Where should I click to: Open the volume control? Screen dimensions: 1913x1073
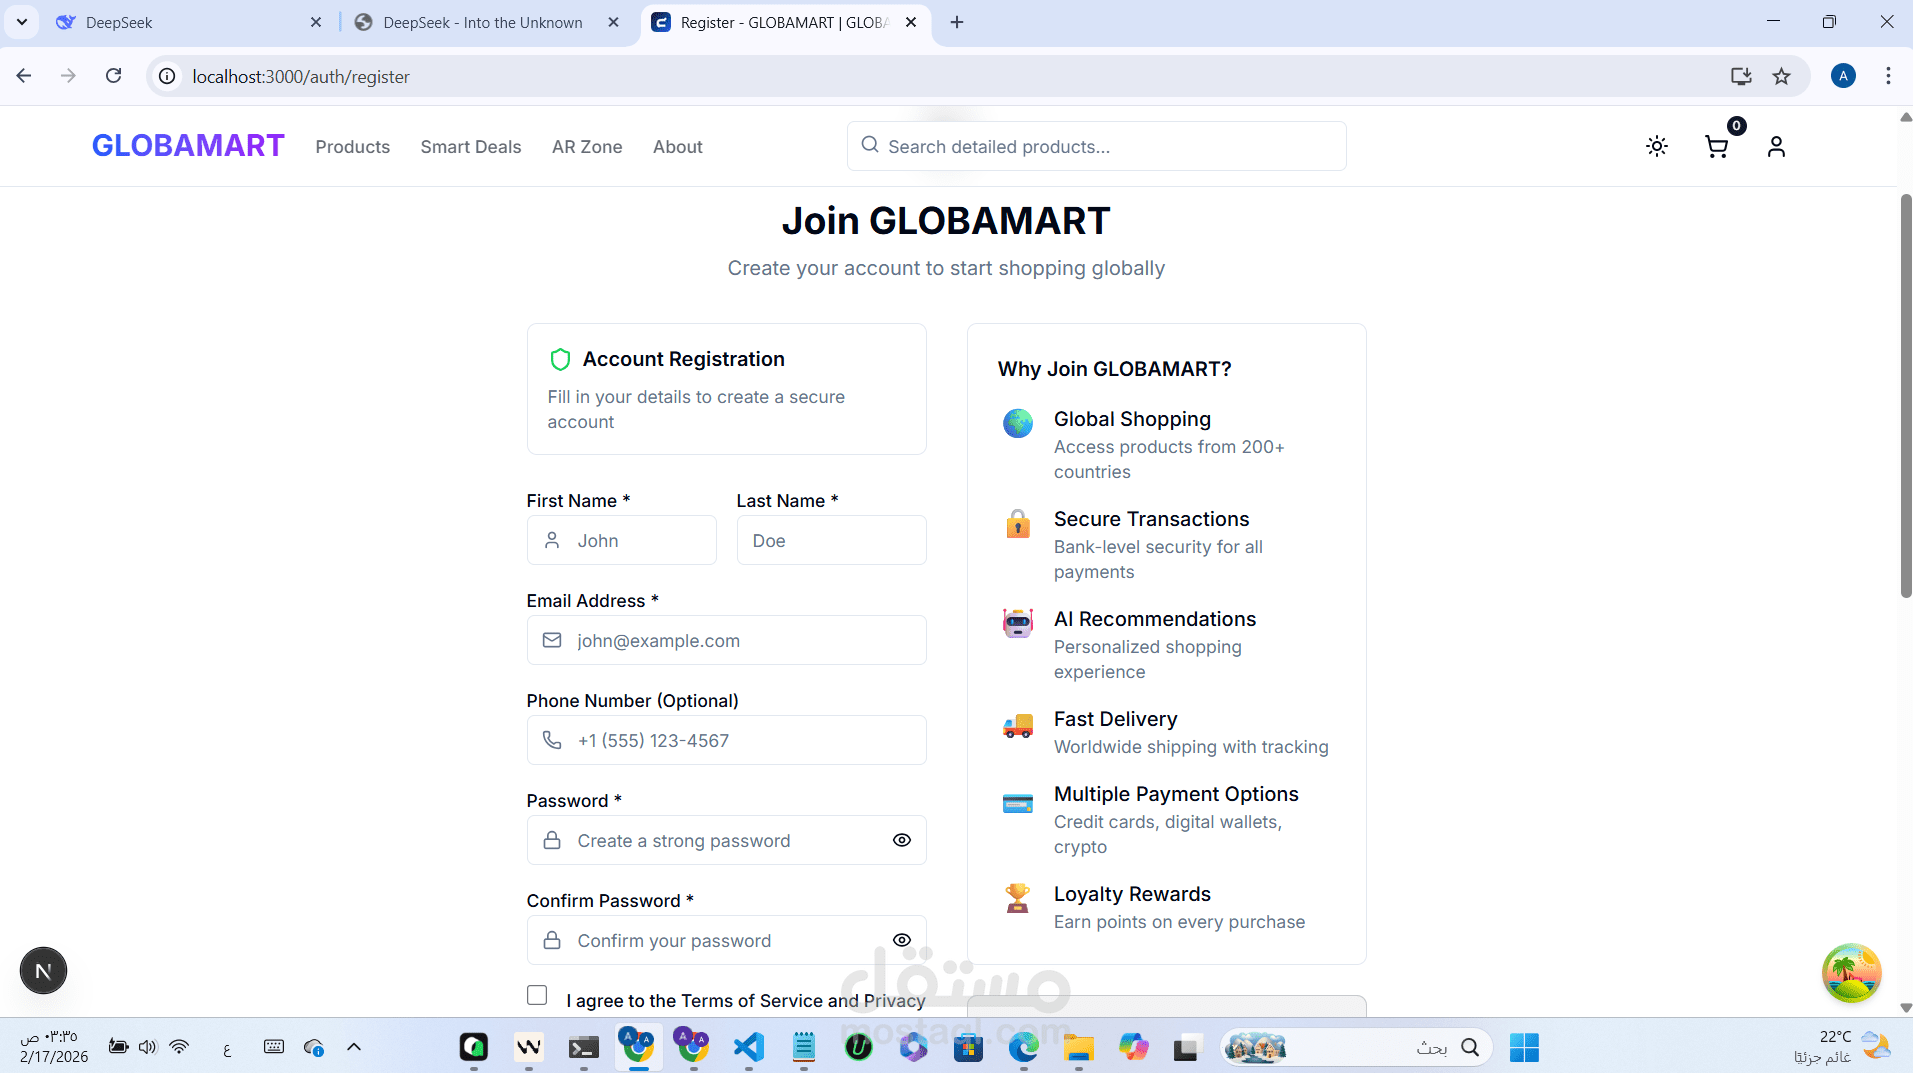148,1047
